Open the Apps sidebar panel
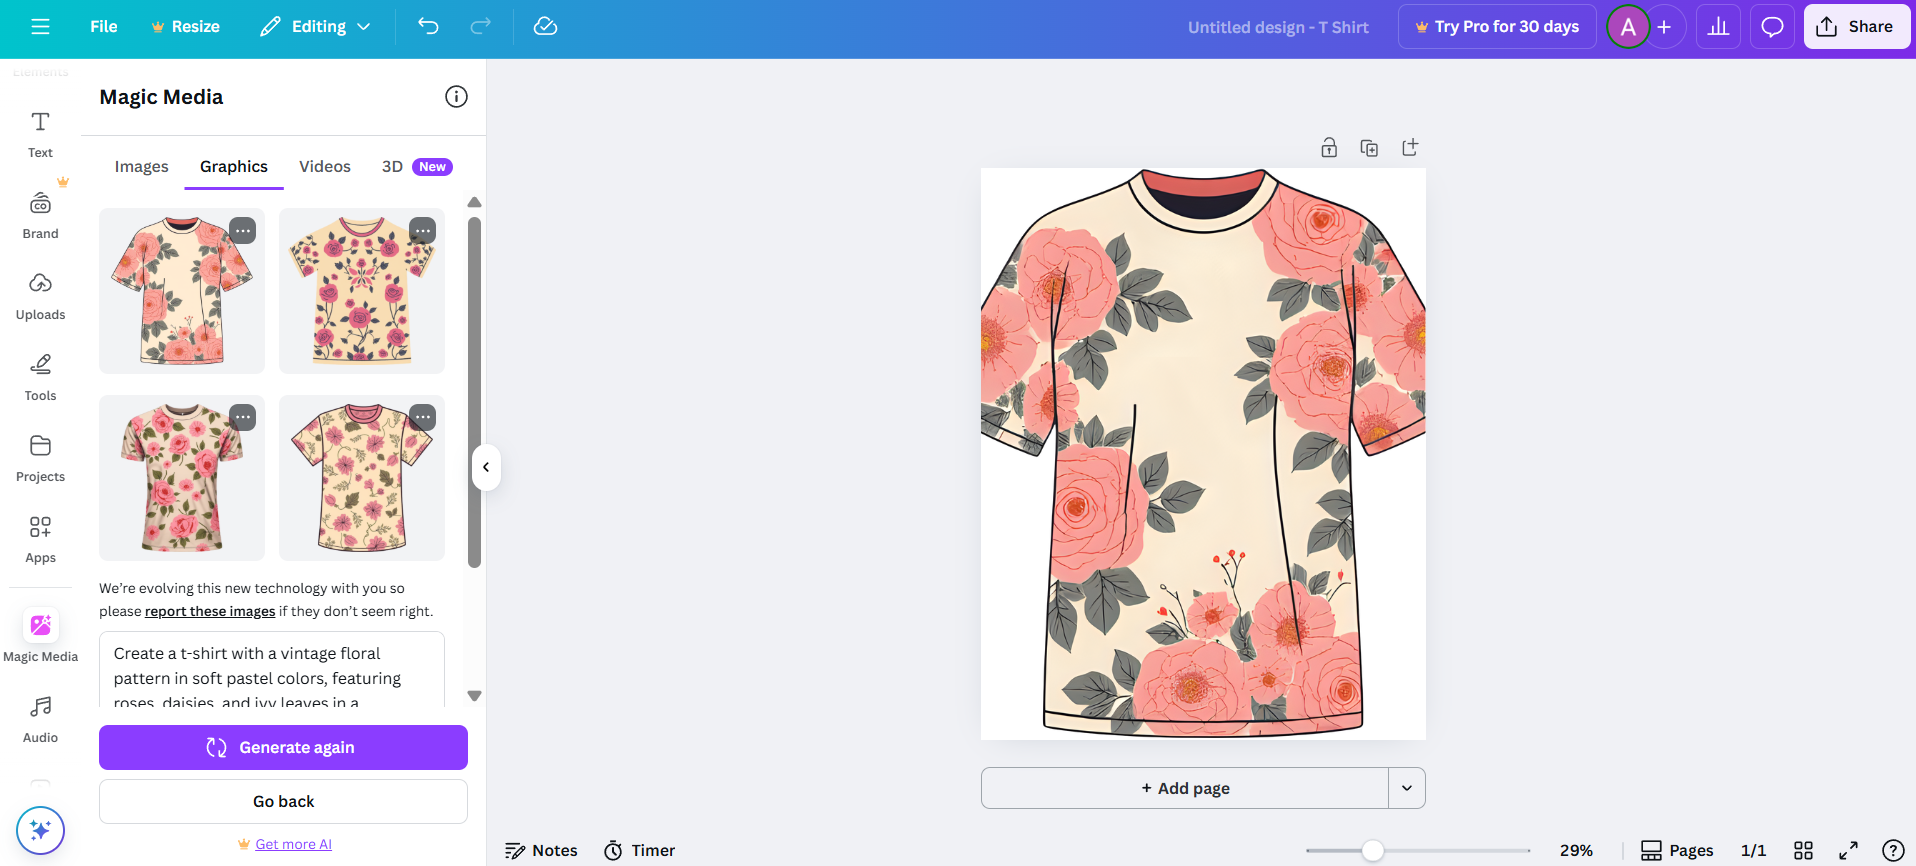Image resolution: width=1916 pixels, height=866 pixels. pos(40,539)
